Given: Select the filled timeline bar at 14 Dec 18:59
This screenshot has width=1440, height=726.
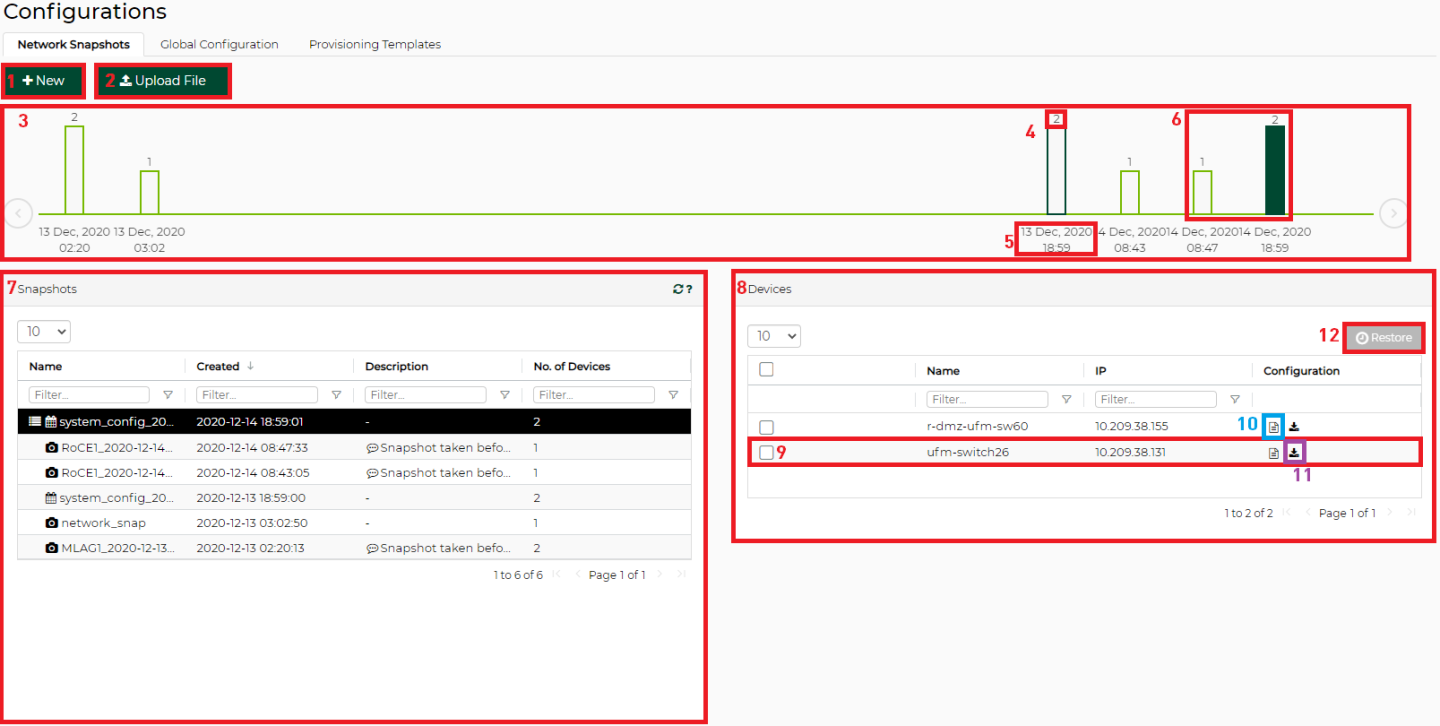Looking at the screenshot, I should [x=1275, y=170].
